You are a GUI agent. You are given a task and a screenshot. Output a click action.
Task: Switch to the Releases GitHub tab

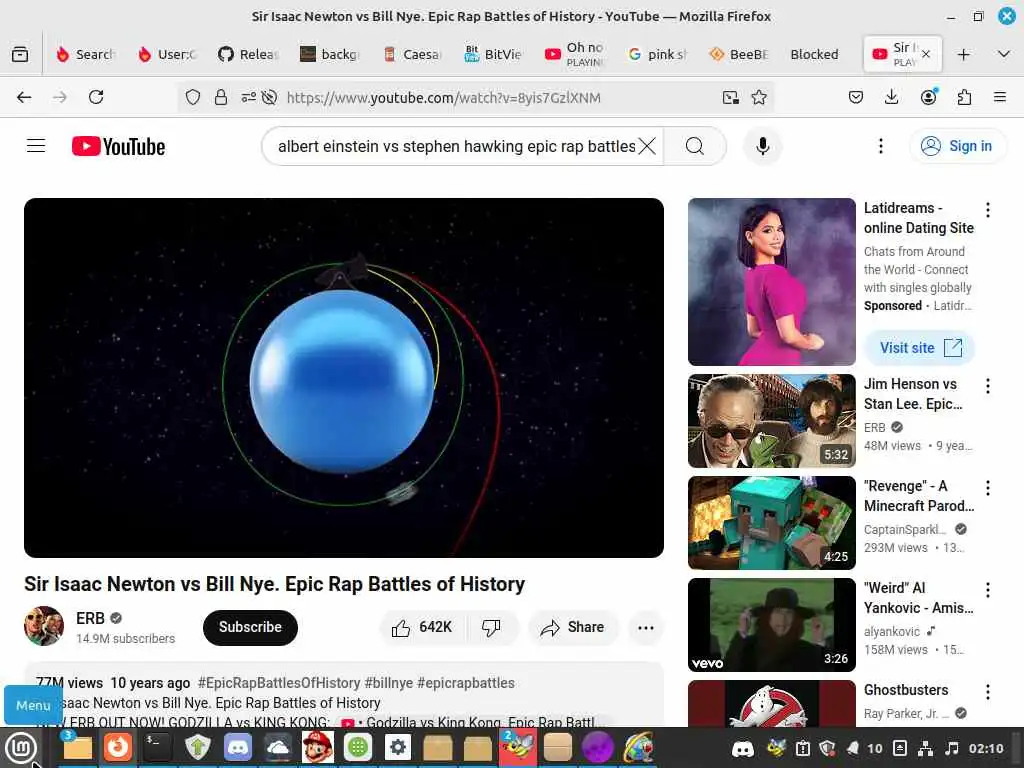point(248,54)
